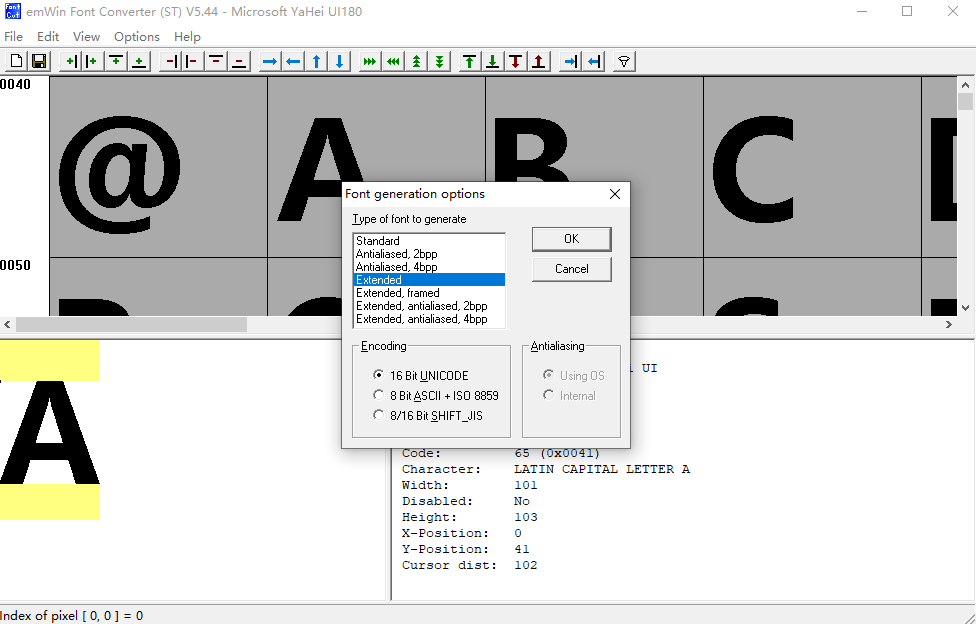Open the Help menu
976x624 pixels.
187,37
